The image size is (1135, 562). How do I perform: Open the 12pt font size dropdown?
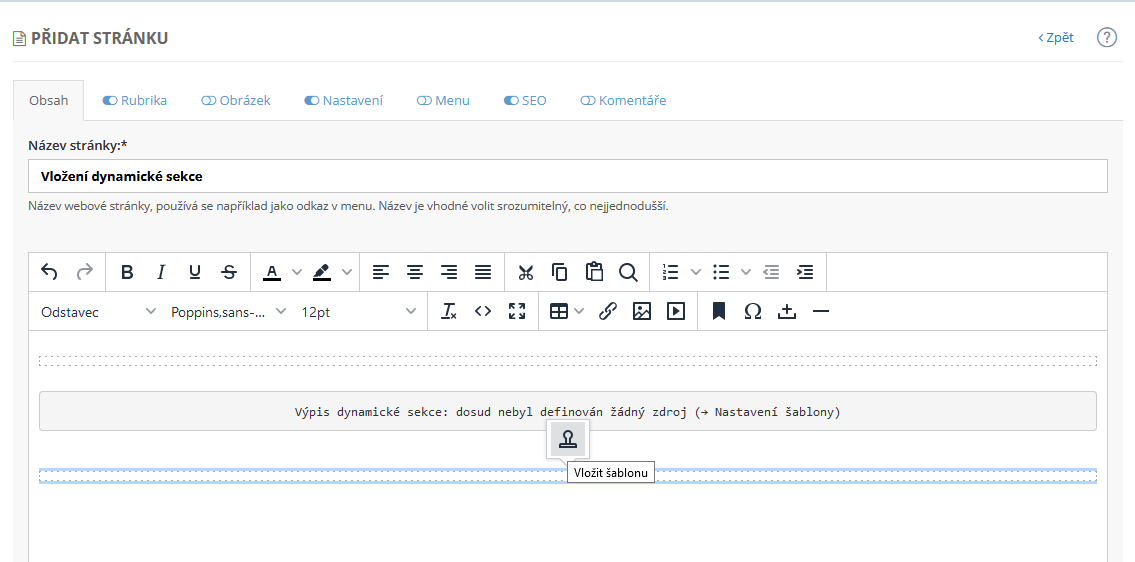(358, 312)
